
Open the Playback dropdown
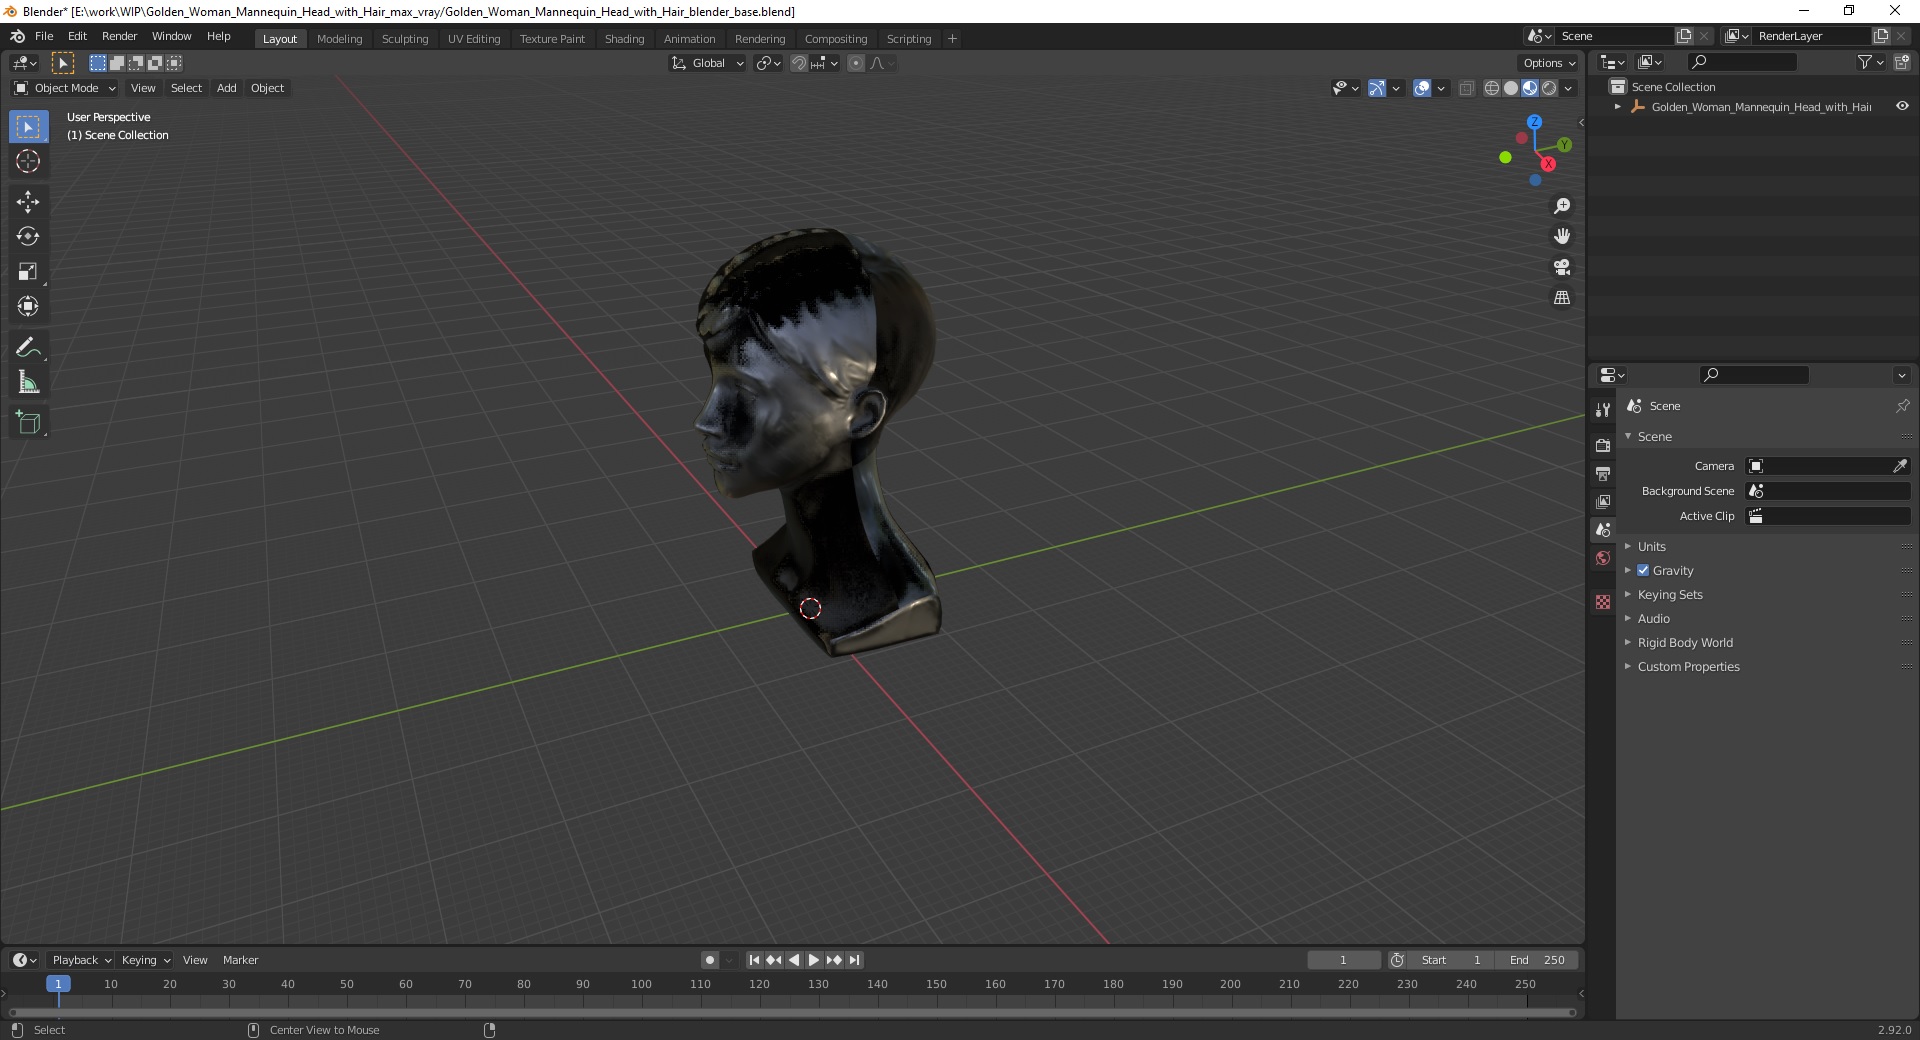(80, 960)
